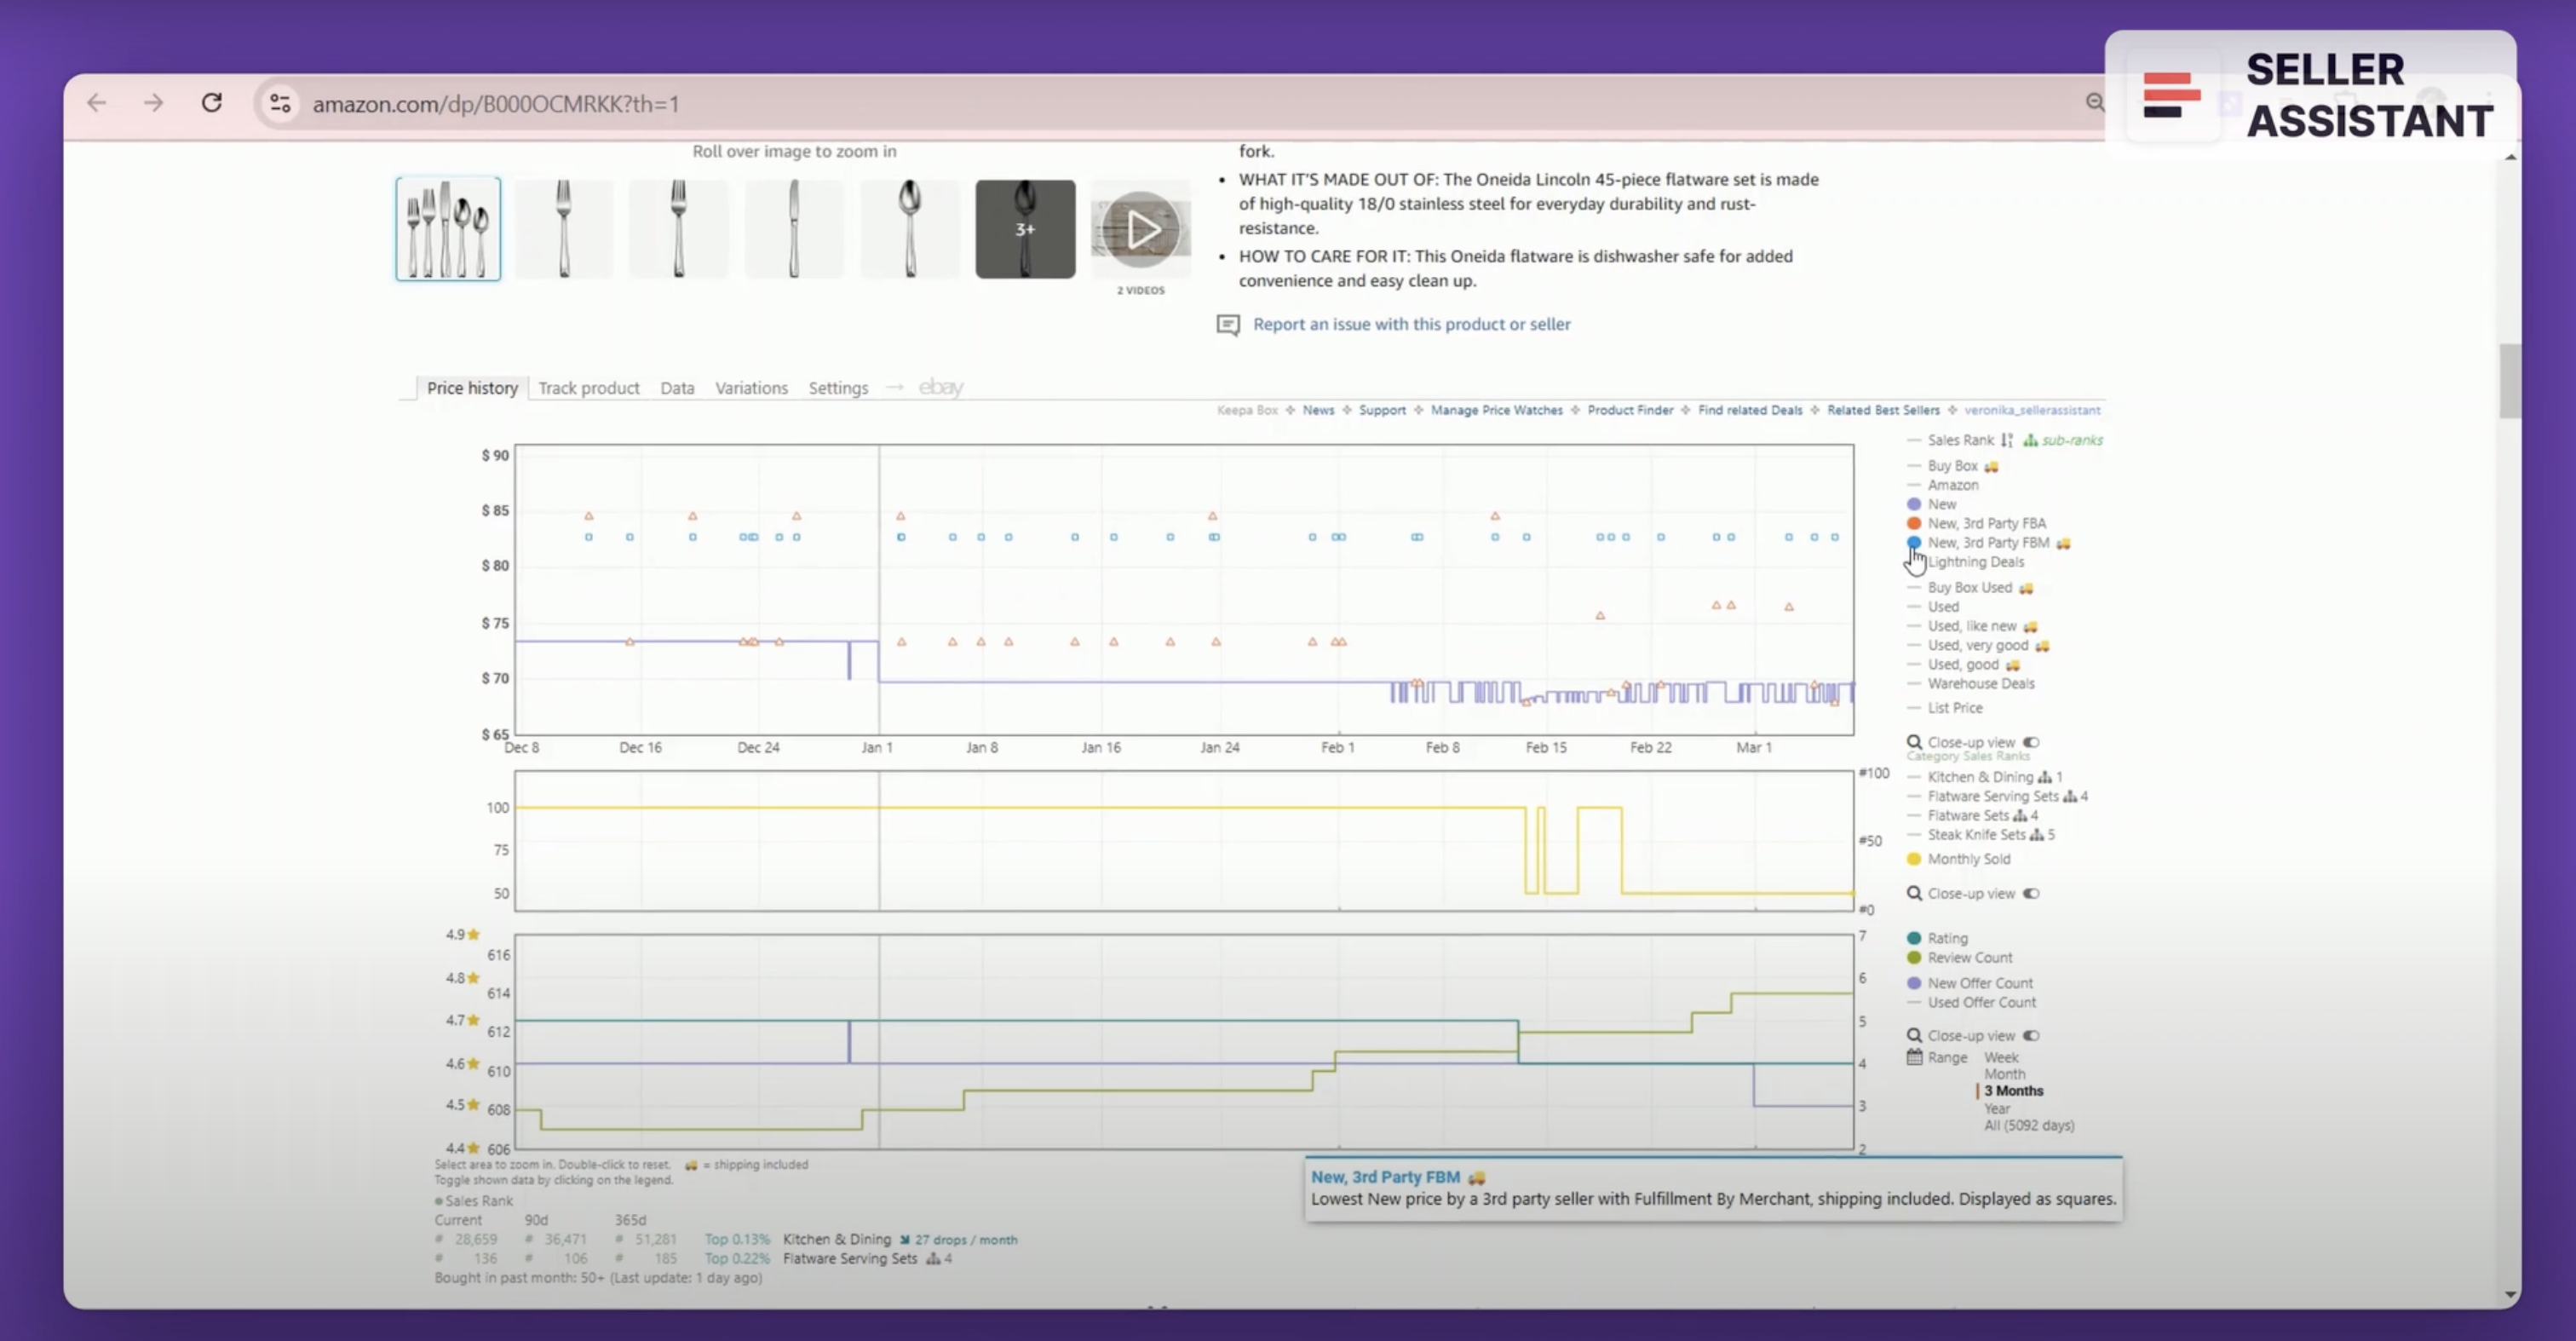Click the browser reload icon
2576x1341 pixels.
click(x=211, y=103)
